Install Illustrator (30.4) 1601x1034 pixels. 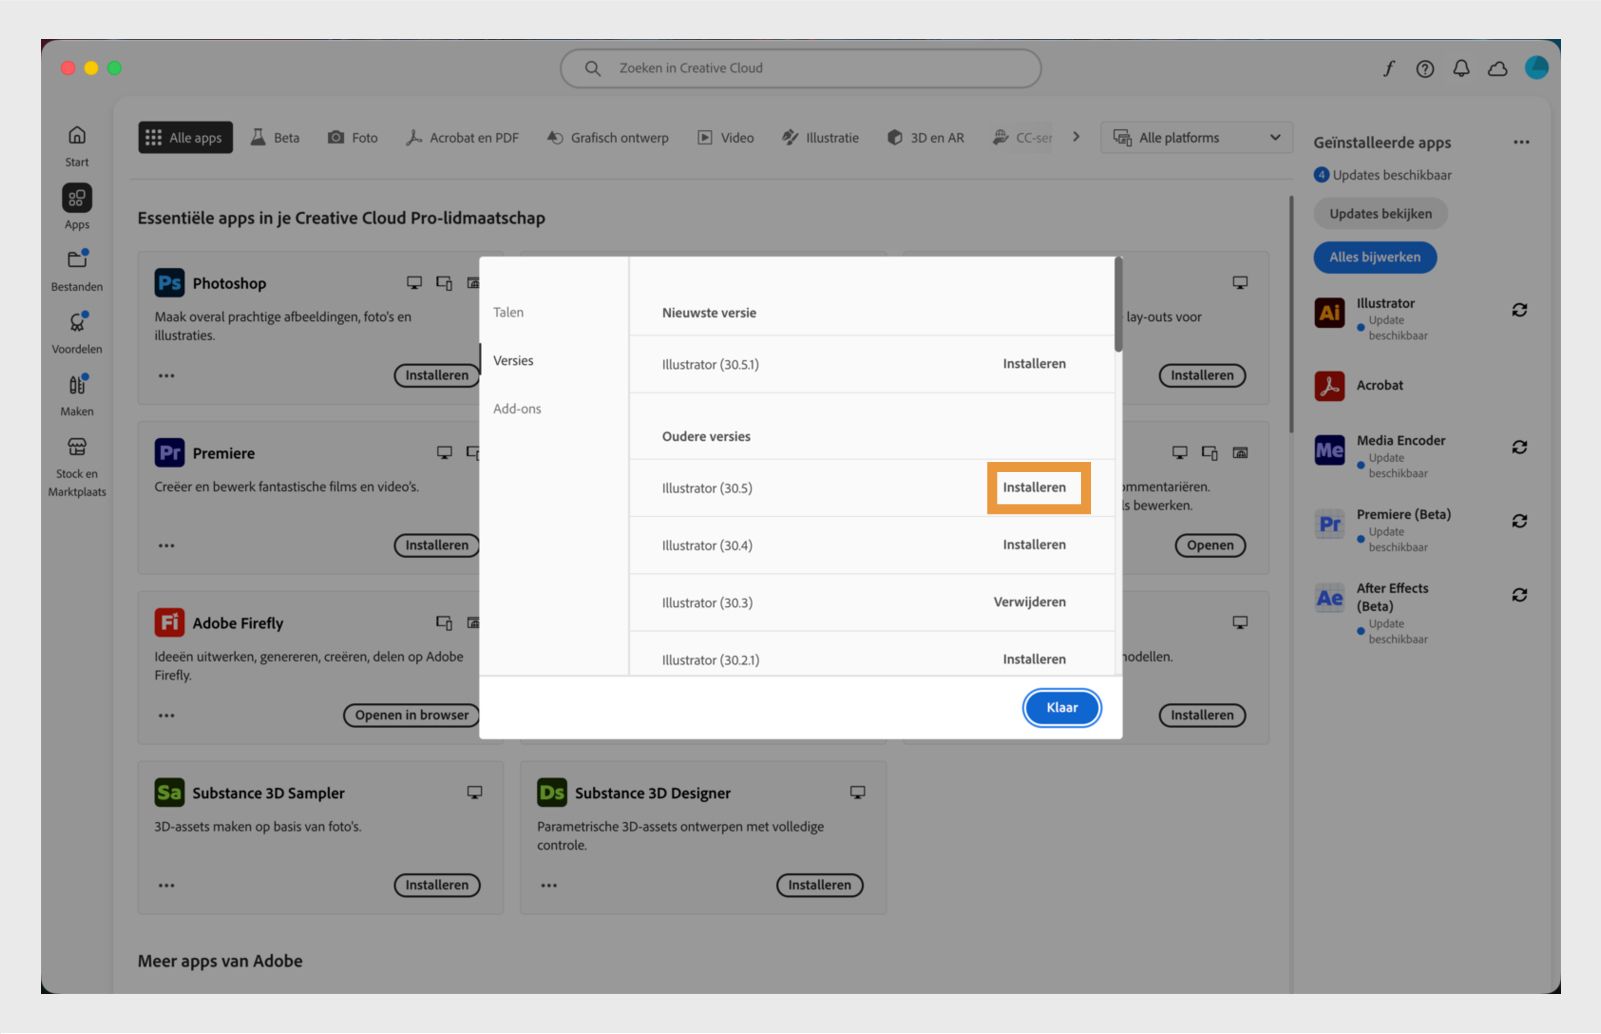[x=1034, y=545]
